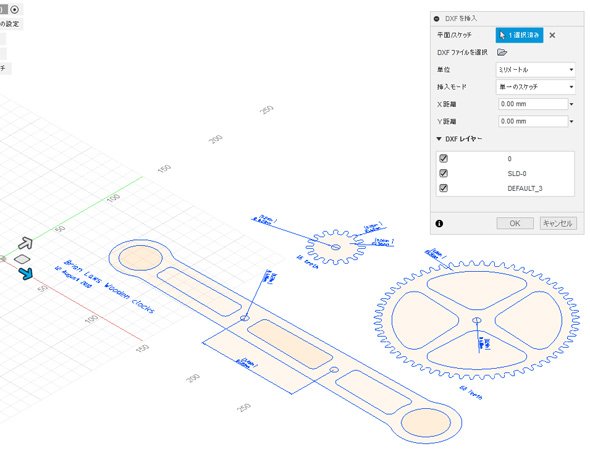This screenshot has width=590, height=449.
Task: Click the blue down-right arrow manipulator
Action: 26,273
